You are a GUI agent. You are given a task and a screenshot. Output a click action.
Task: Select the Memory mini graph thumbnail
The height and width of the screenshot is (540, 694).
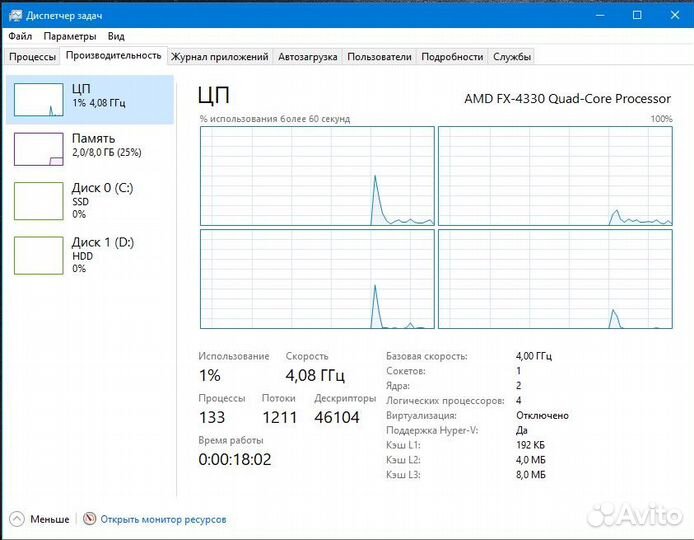[38, 148]
